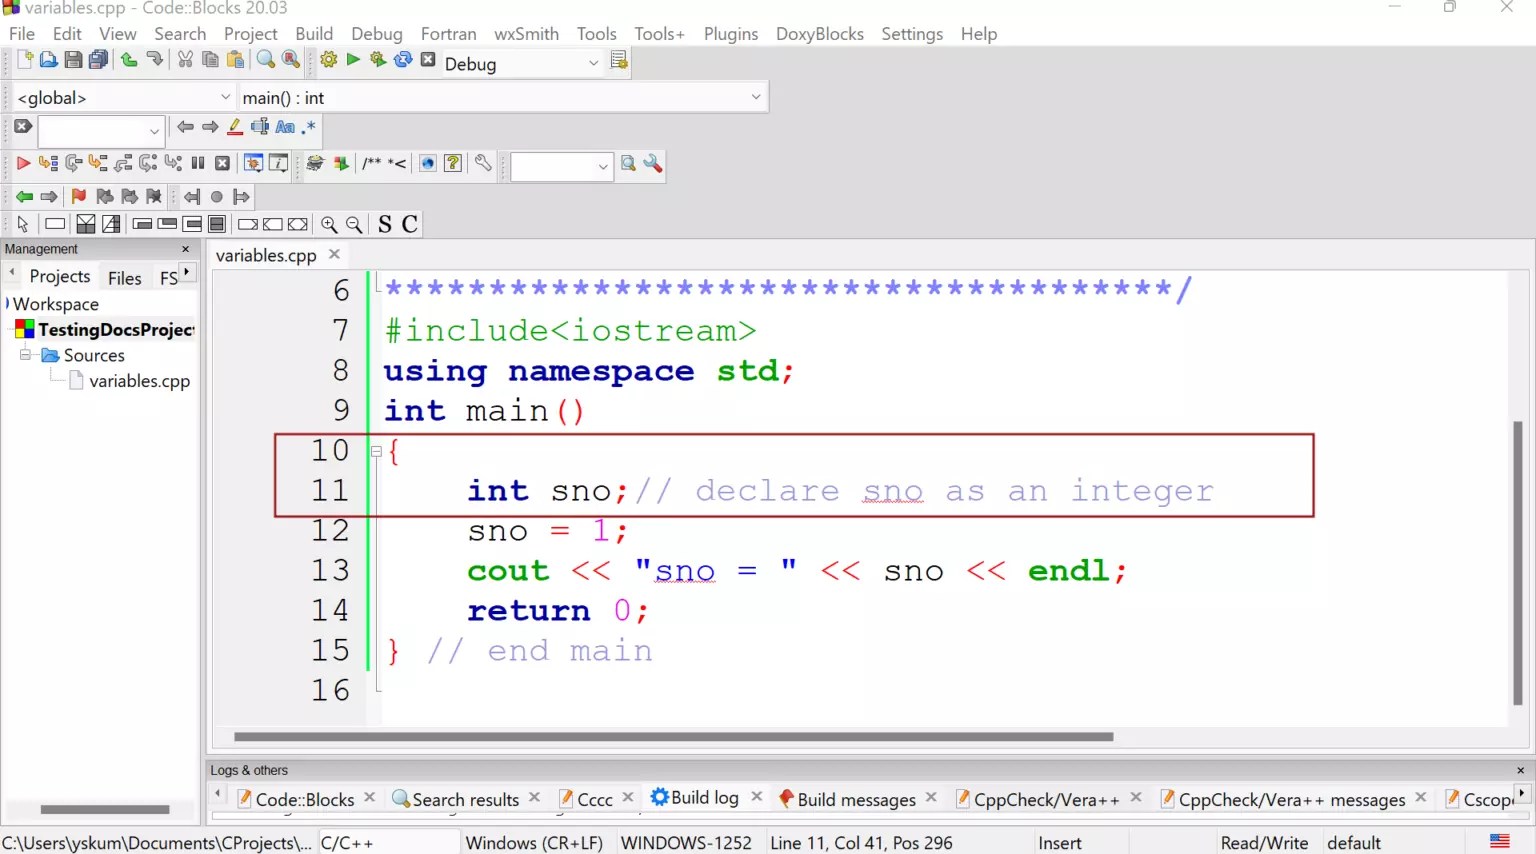Viewport: 1536px width, 854px height.
Task: Close the Search results tab
Action: click(x=535, y=797)
